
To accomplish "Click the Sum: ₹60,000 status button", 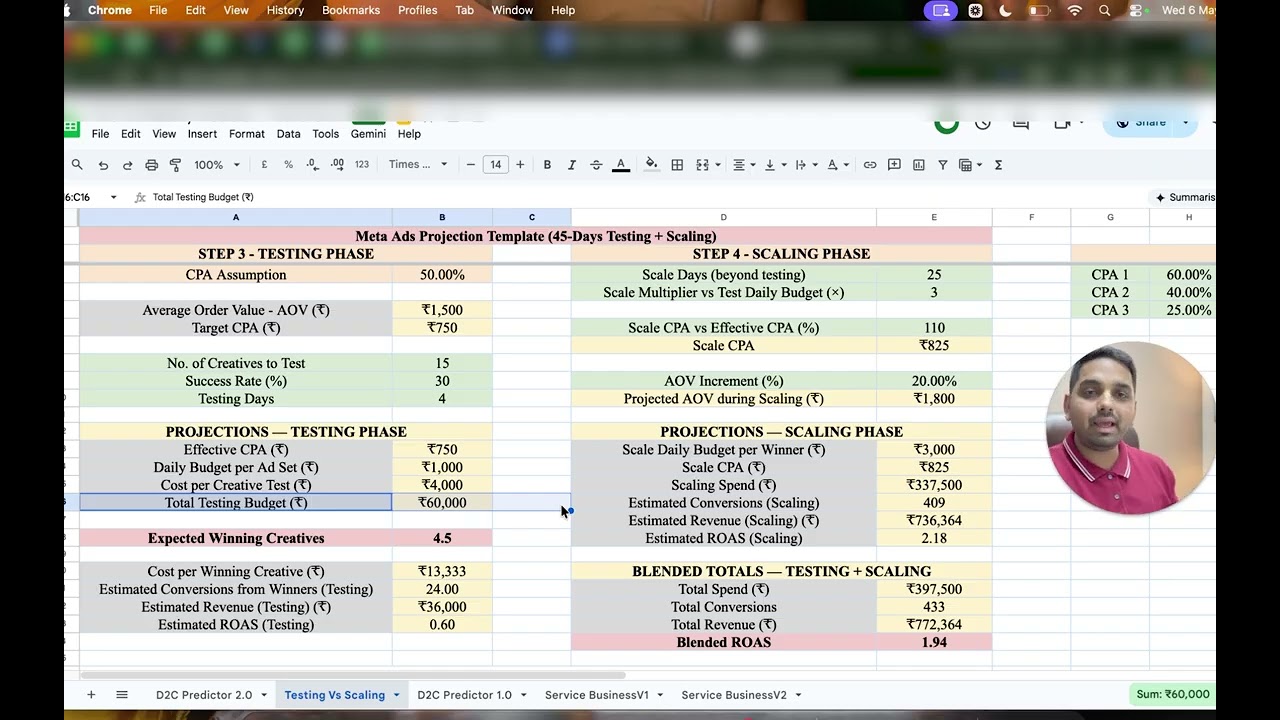I will [1173, 694].
